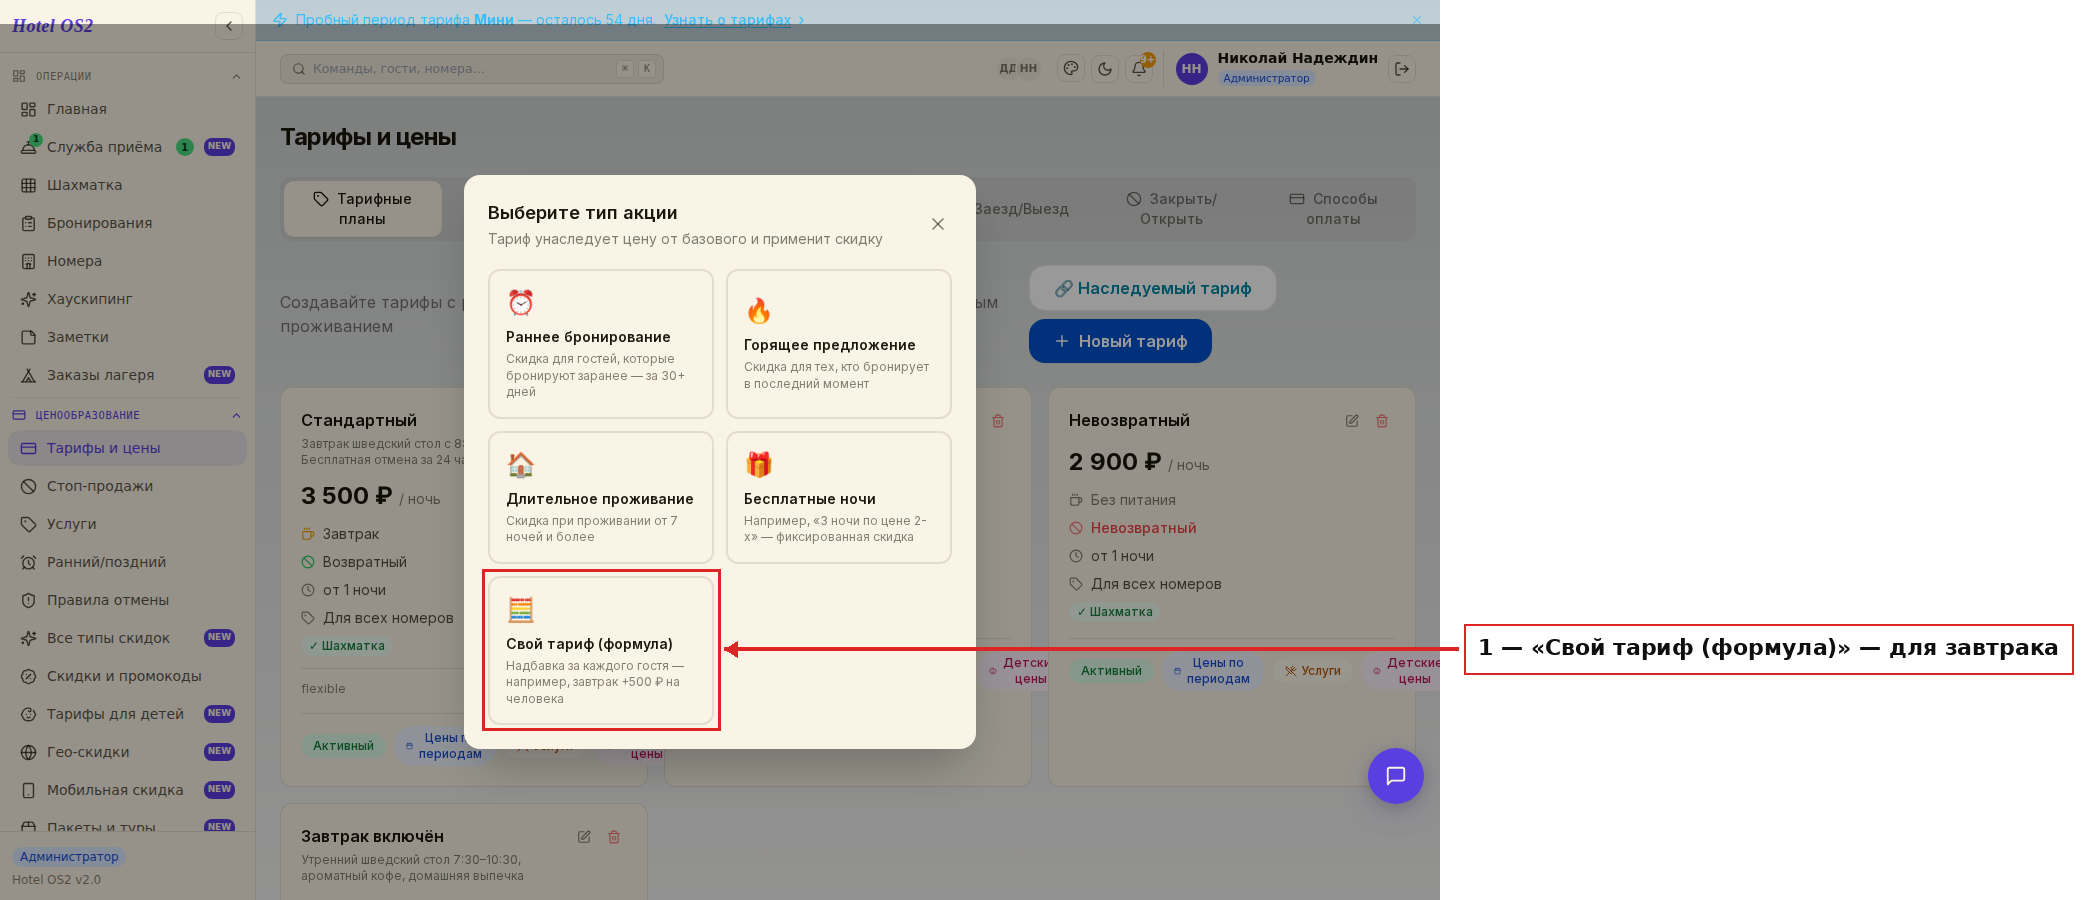Toggle dark mode moon icon
Image resolution: width=2097 pixels, height=900 pixels.
[1105, 69]
